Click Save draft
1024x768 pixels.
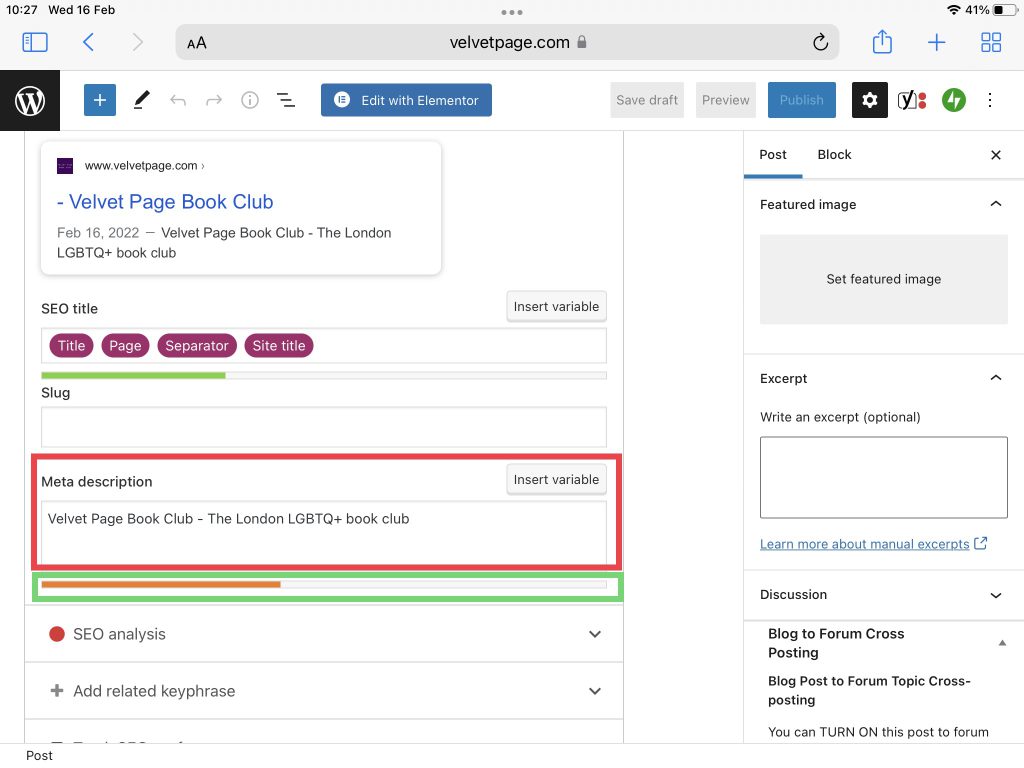(x=647, y=100)
